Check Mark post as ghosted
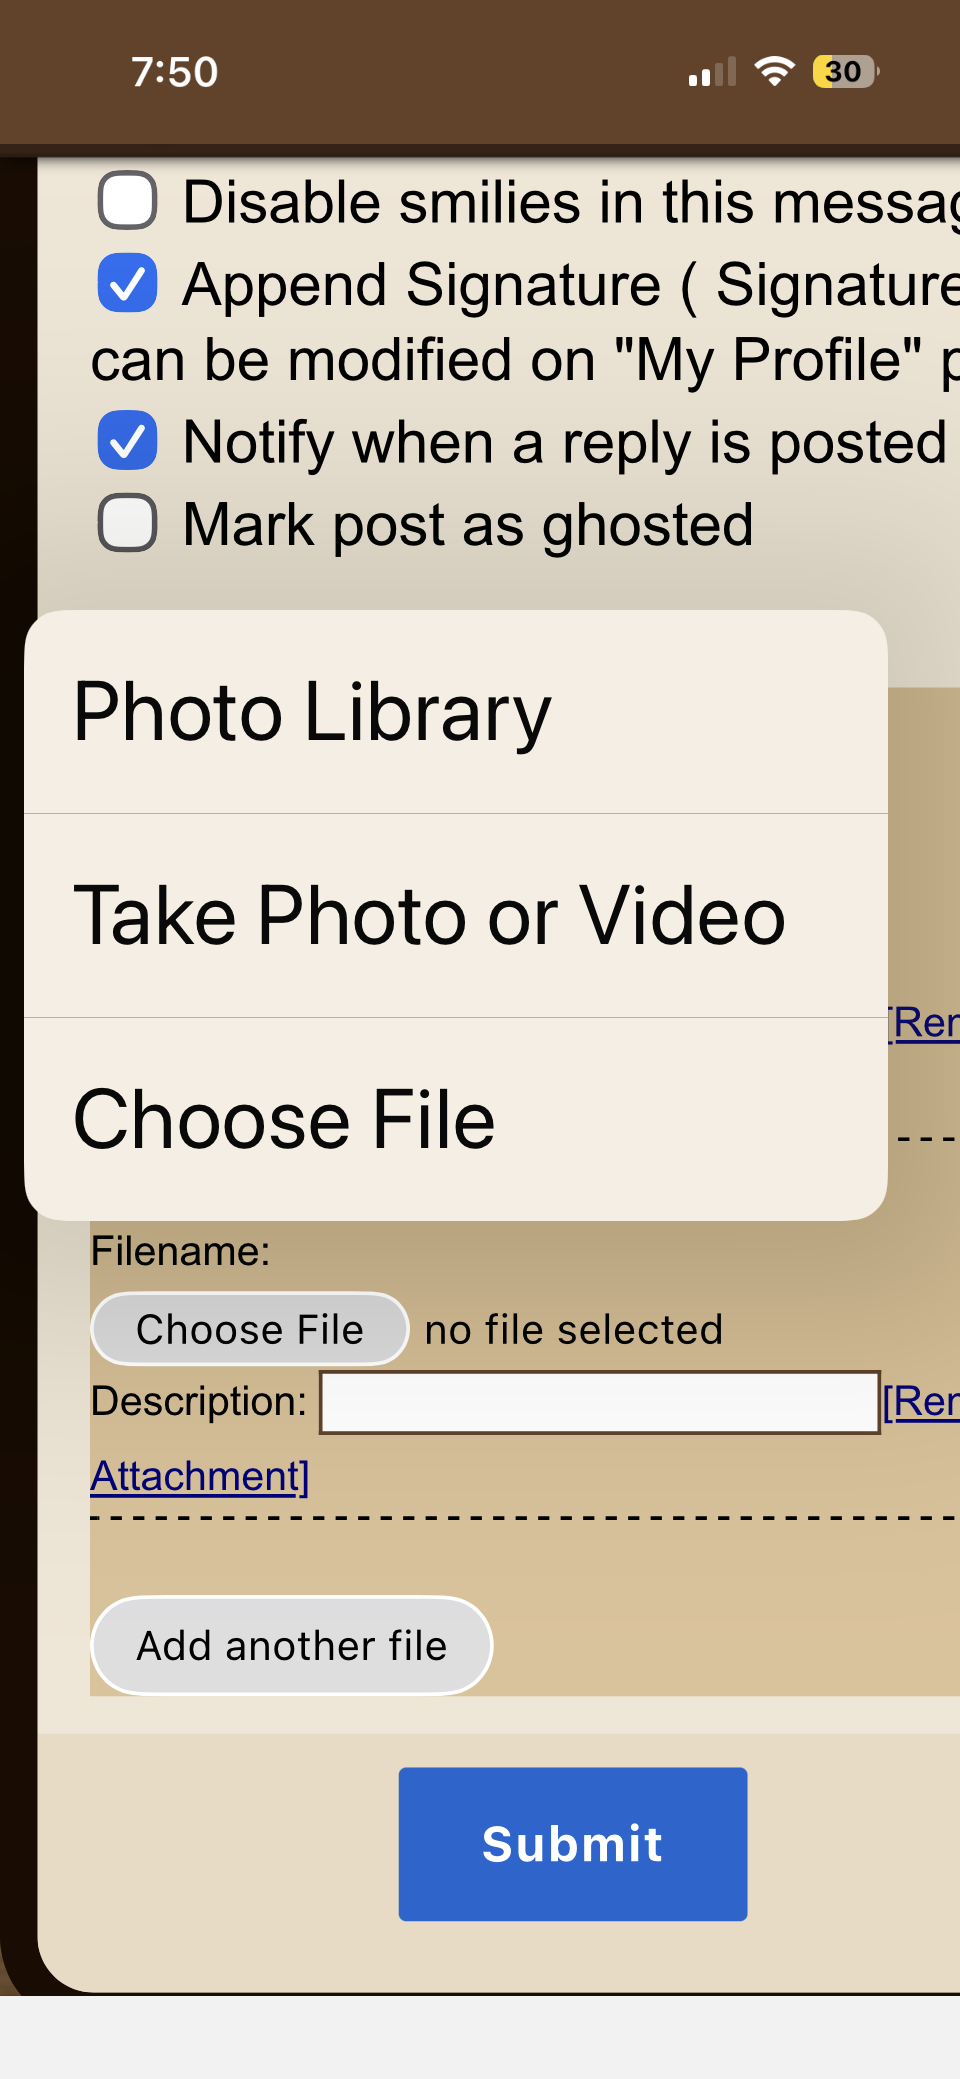The width and height of the screenshot is (960, 2079). (127, 522)
